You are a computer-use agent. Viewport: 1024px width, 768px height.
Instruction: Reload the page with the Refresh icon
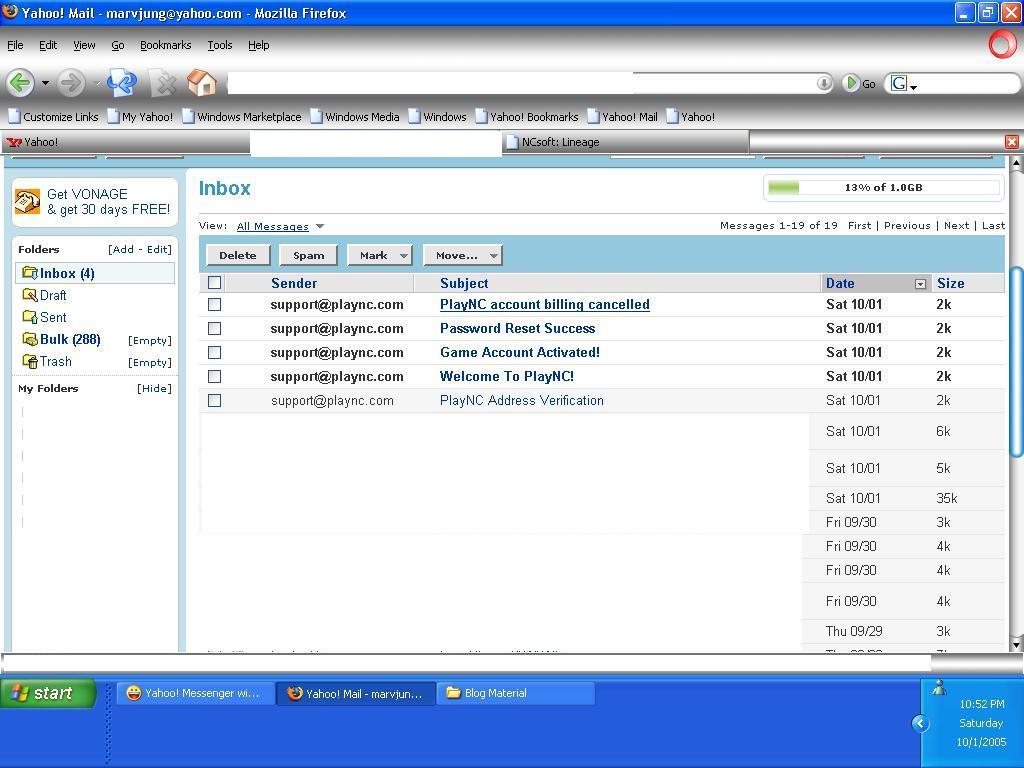click(122, 83)
